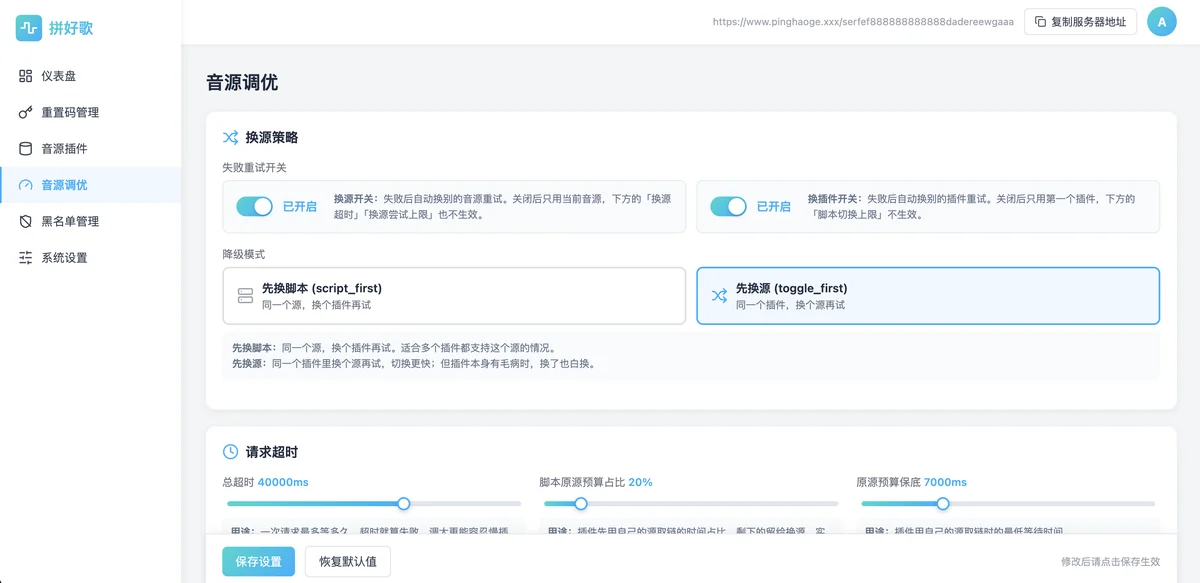
Task: Click the server URL text
Action: pos(863,21)
